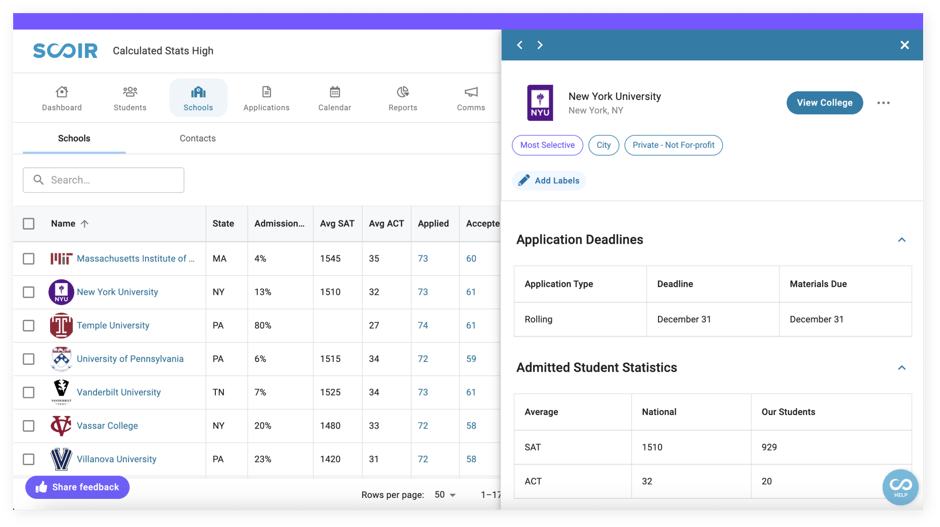Open more options ellipsis for NYU
The height and width of the screenshot is (527, 940).
[883, 103]
